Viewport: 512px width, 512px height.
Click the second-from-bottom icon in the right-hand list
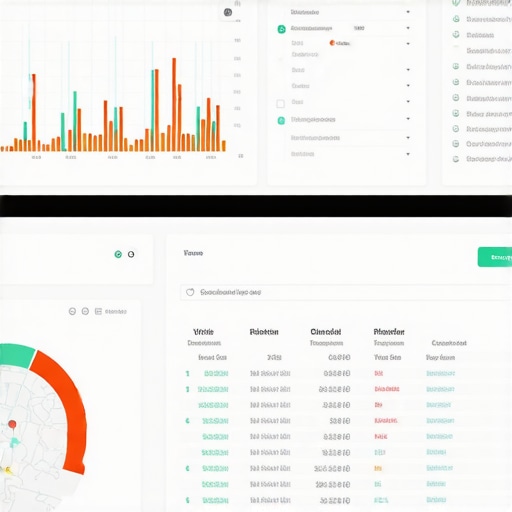pyautogui.click(x=456, y=144)
